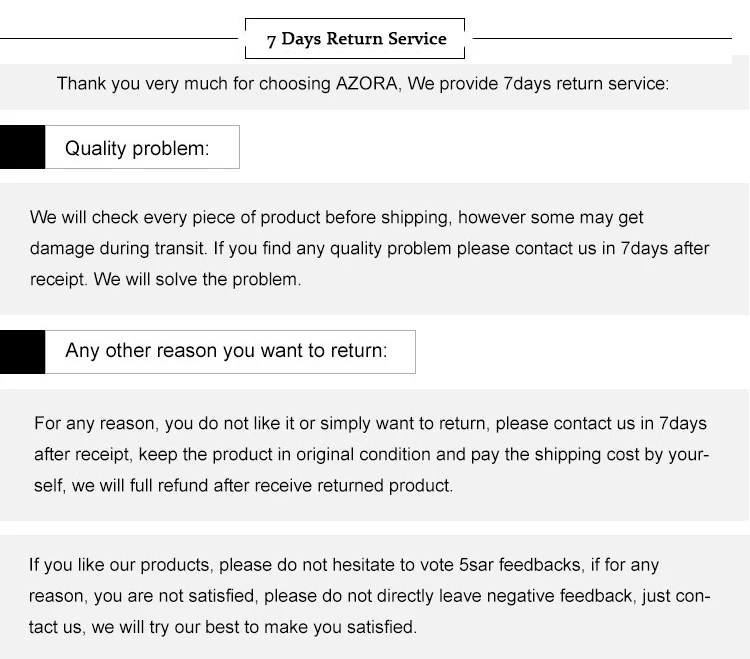Click the black square beside 'Quality problem:'
750x659 pixels.
pyautogui.click(x=22, y=147)
